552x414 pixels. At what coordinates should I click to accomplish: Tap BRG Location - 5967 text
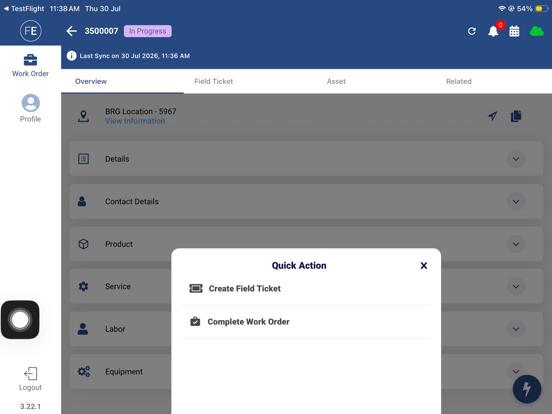(x=140, y=111)
